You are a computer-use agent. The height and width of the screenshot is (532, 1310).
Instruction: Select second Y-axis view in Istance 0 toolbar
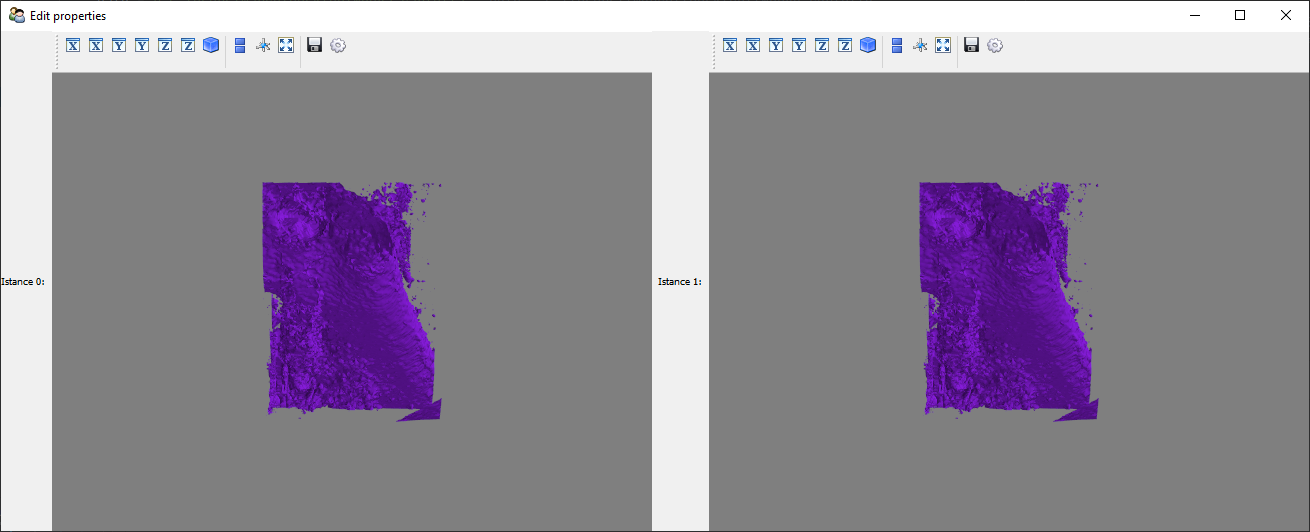coord(142,45)
